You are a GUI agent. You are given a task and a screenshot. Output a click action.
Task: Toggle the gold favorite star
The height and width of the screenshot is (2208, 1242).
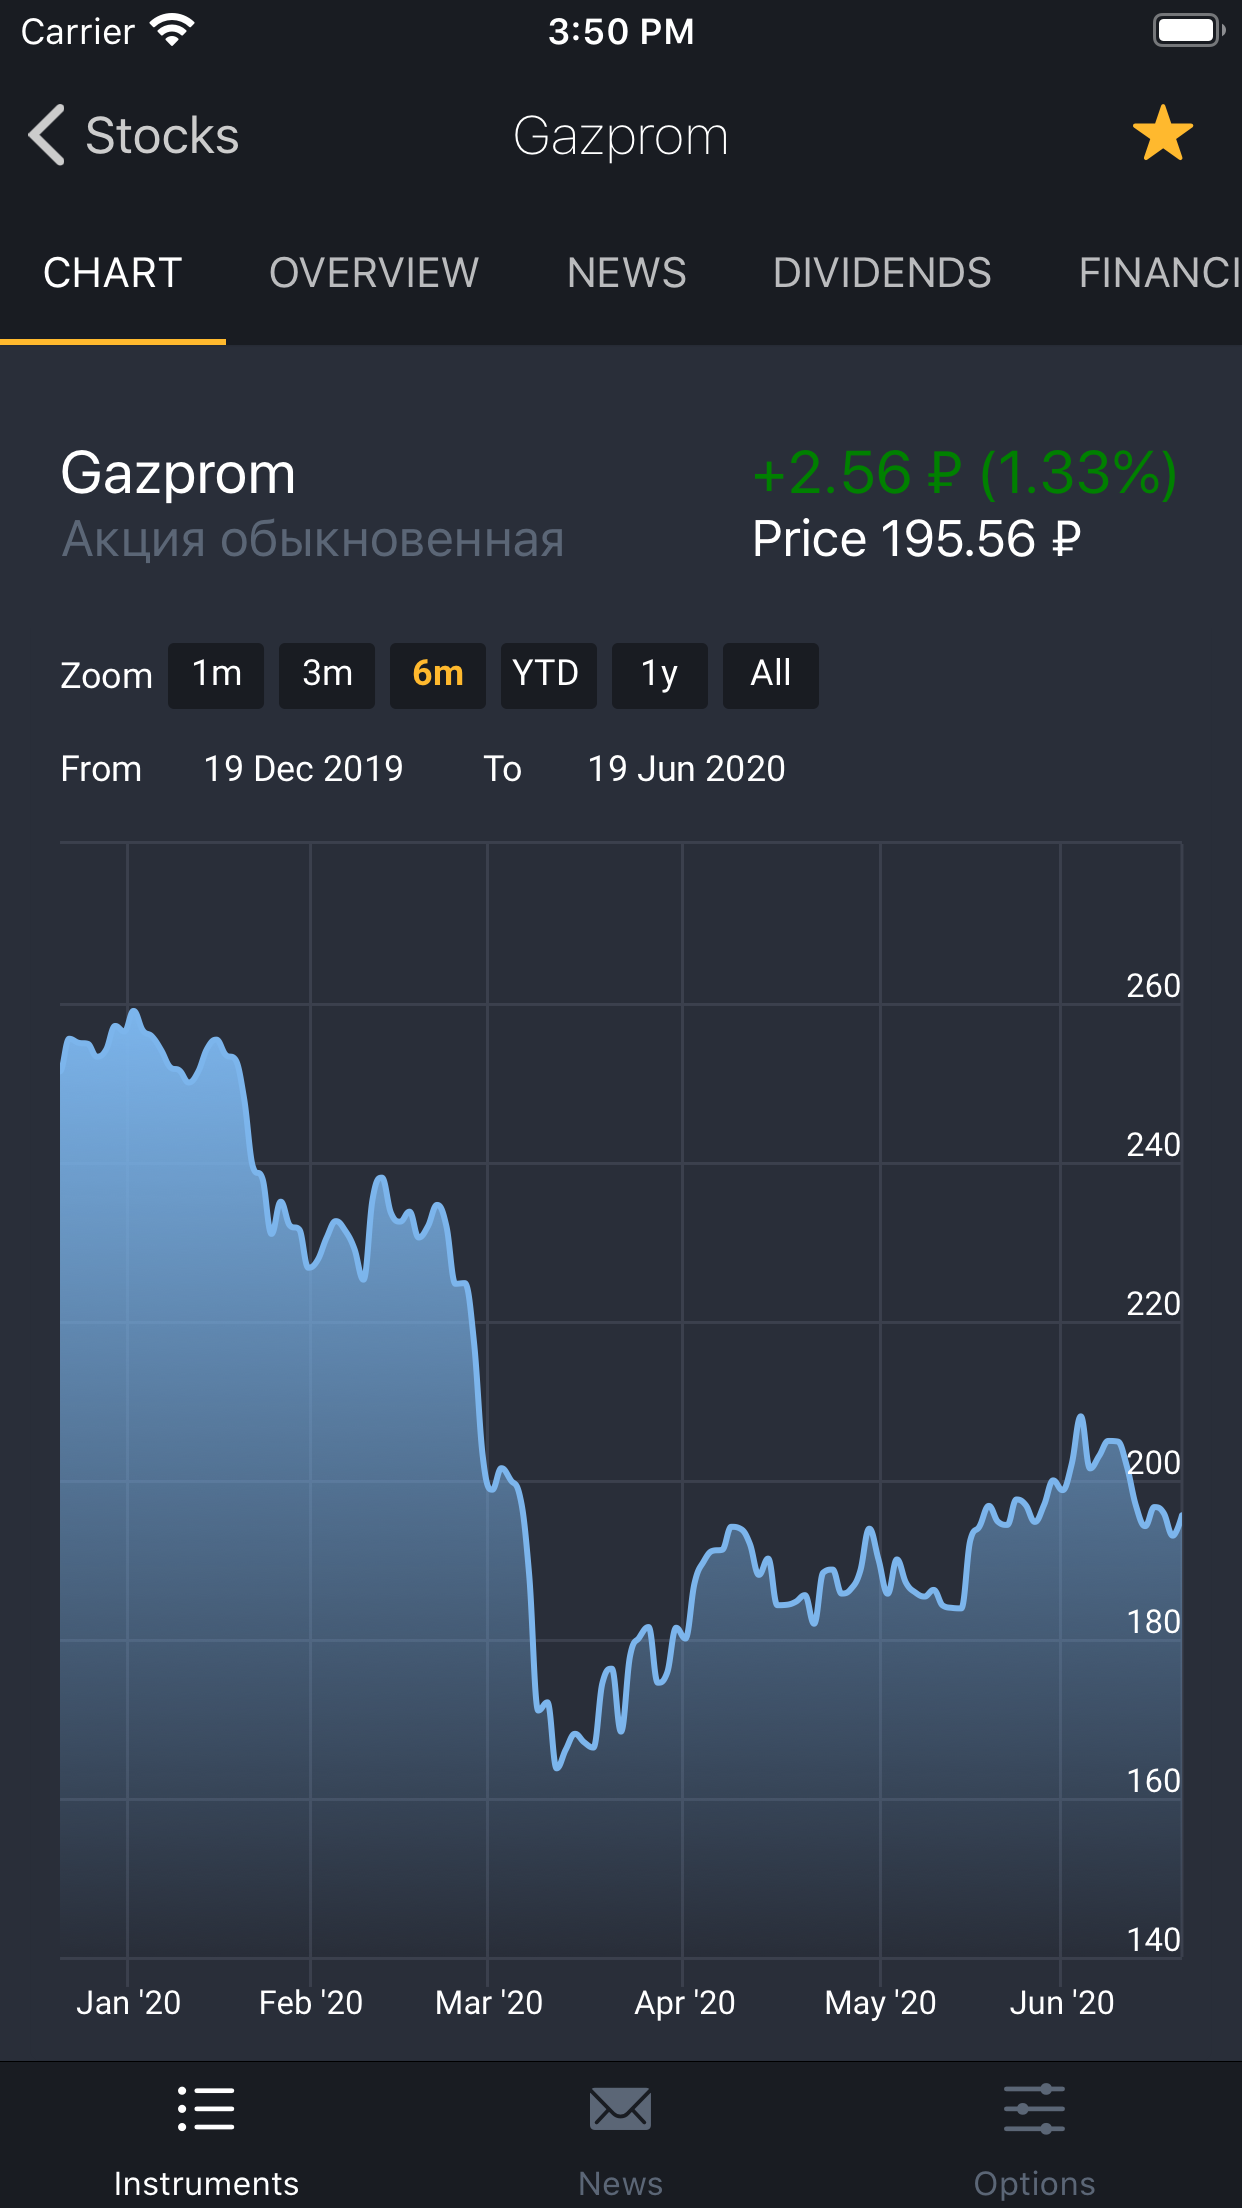pyautogui.click(x=1162, y=134)
